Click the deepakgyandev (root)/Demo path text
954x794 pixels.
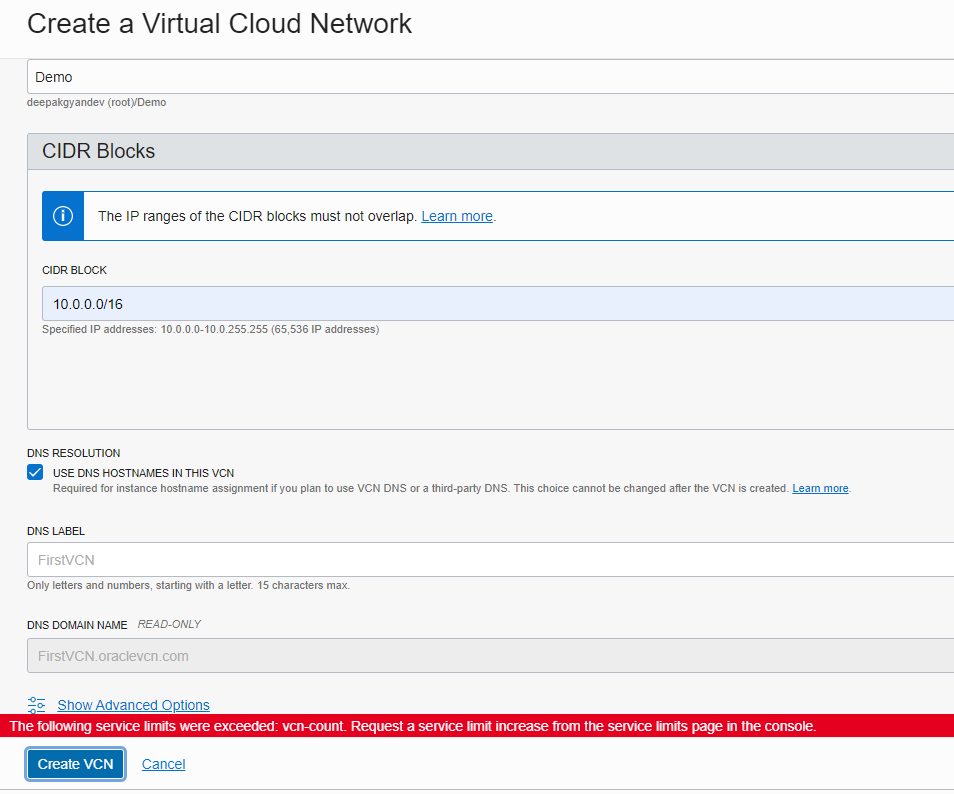point(96,102)
